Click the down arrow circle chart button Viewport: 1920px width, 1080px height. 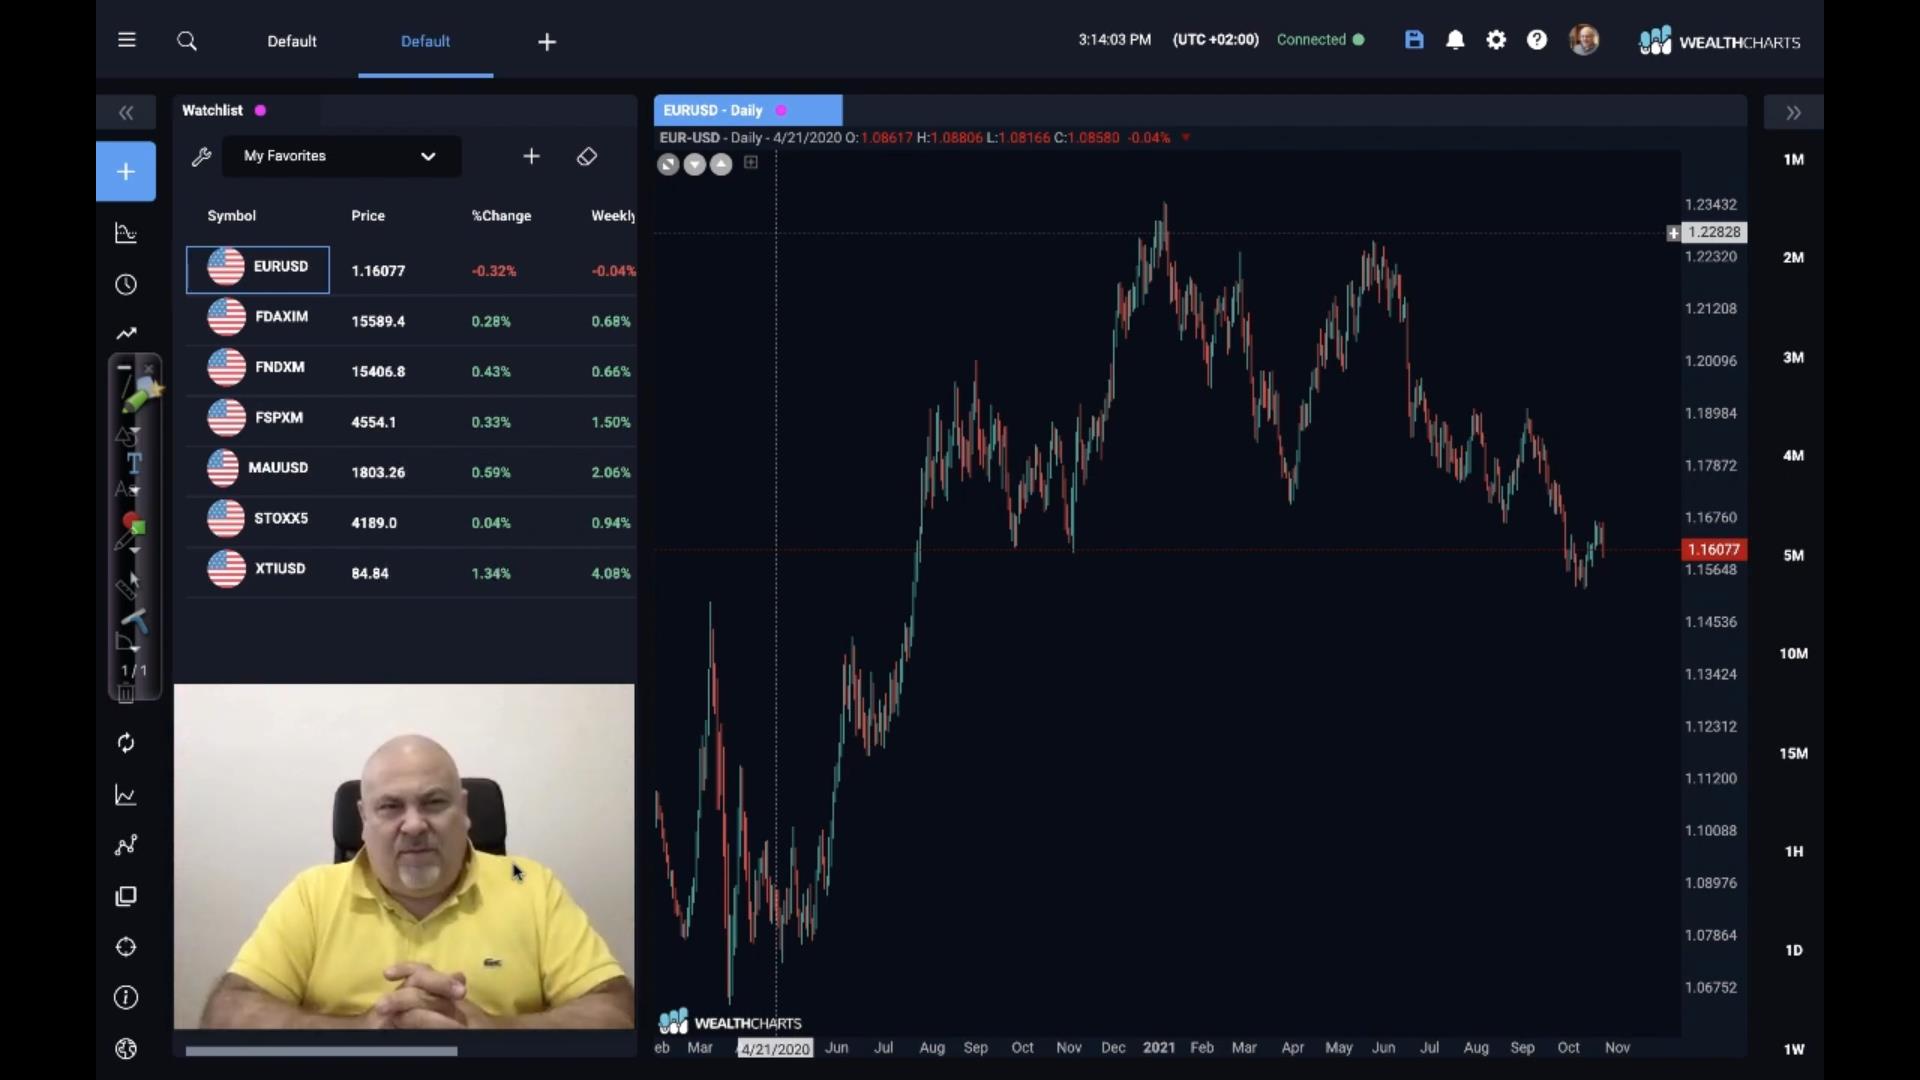coord(694,165)
